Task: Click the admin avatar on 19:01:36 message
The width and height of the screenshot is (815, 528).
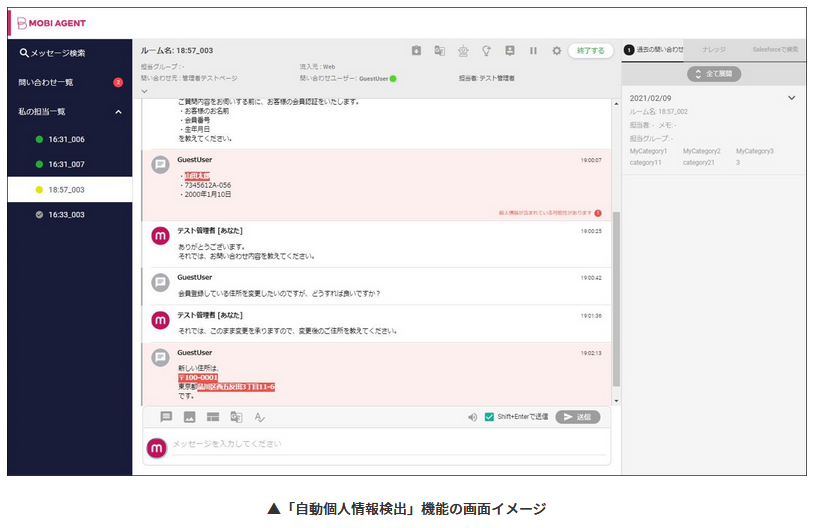Action: [161, 321]
